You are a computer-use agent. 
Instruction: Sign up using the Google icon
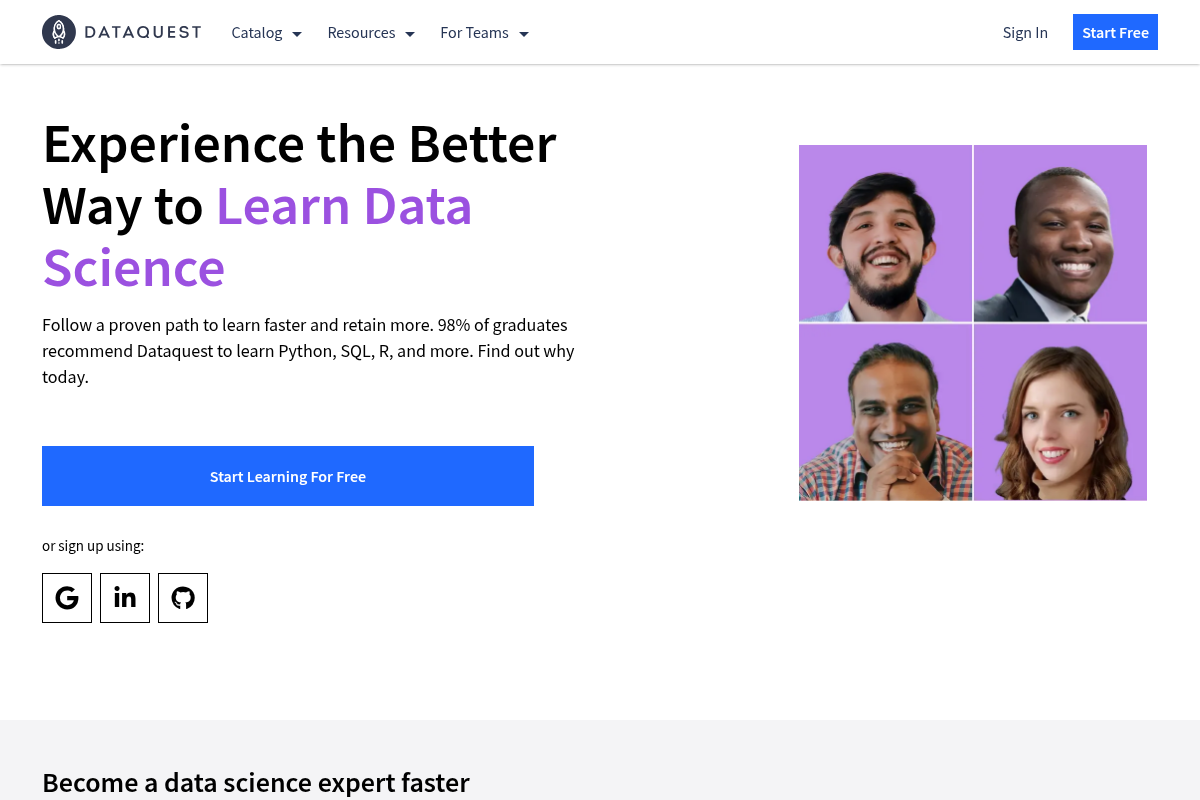coord(67,598)
